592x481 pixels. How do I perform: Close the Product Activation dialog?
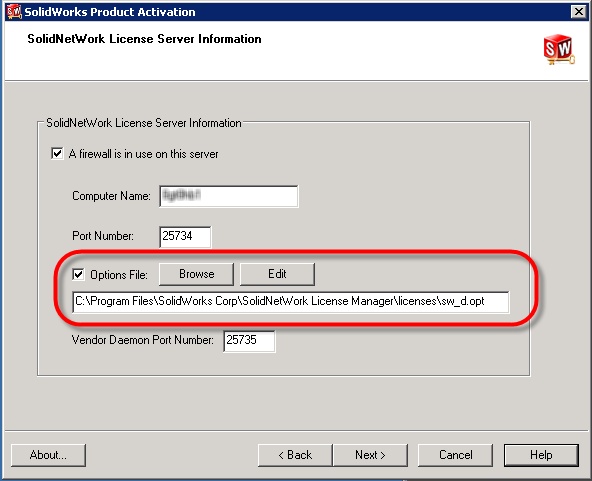click(x=579, y=12)
